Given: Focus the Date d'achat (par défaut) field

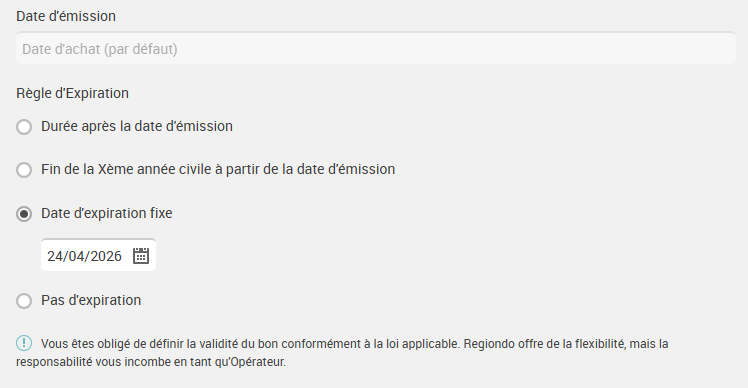Looking at the screenshot, I should coord(376,49).
